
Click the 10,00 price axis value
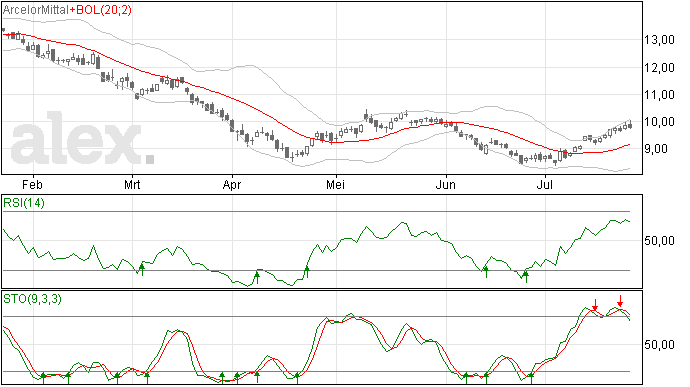[659, 122]
